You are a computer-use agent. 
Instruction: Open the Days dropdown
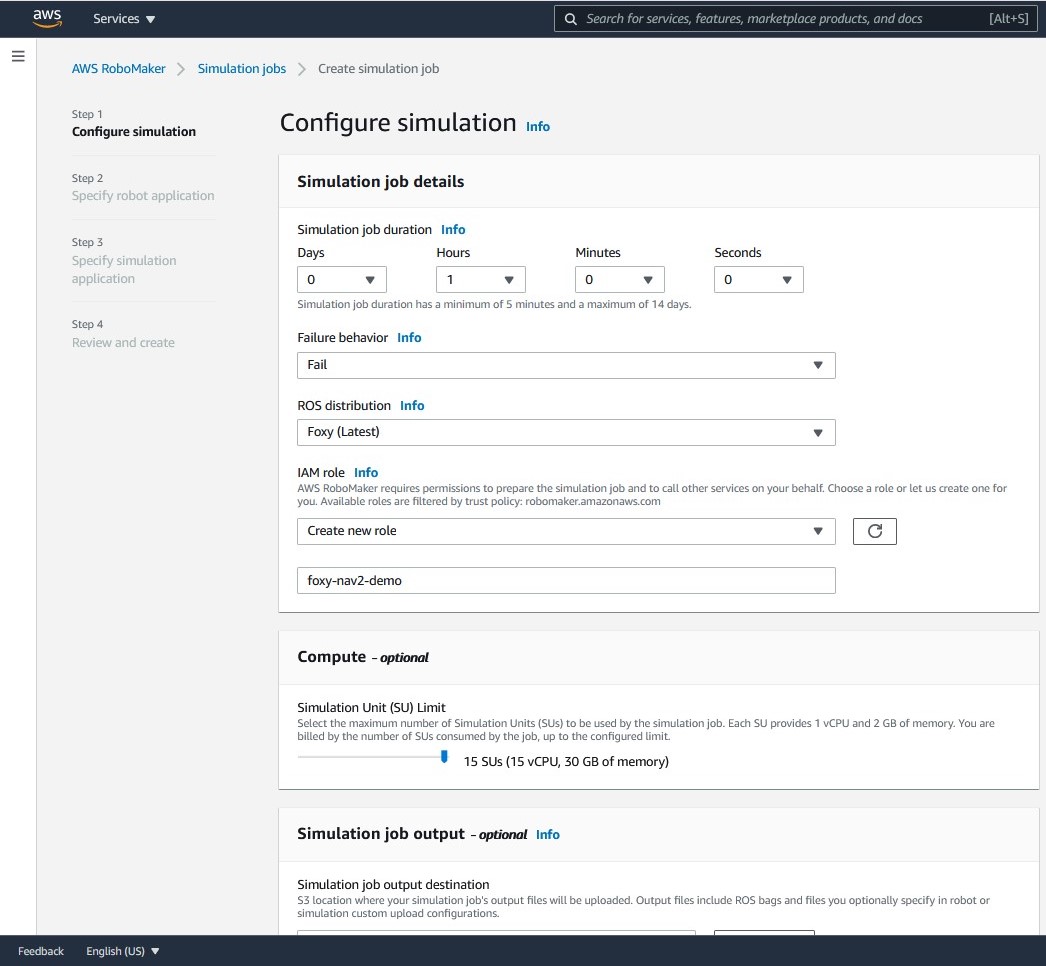(x=342, y=280)
